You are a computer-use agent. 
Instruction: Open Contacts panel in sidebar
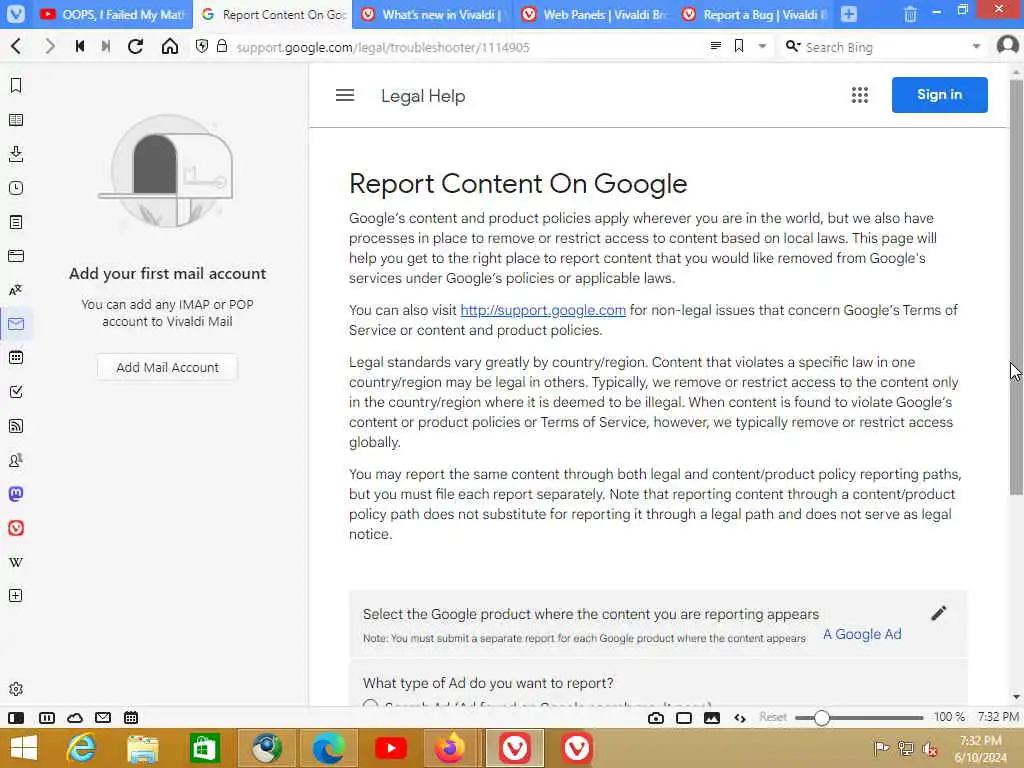click(16, 460)
